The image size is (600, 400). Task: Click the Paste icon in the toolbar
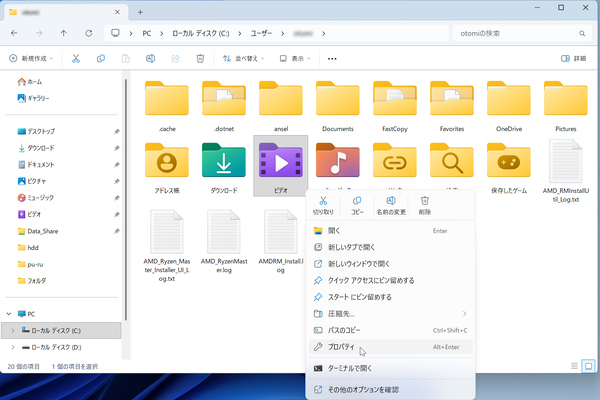pyautogui.click(x=126, y=59)
